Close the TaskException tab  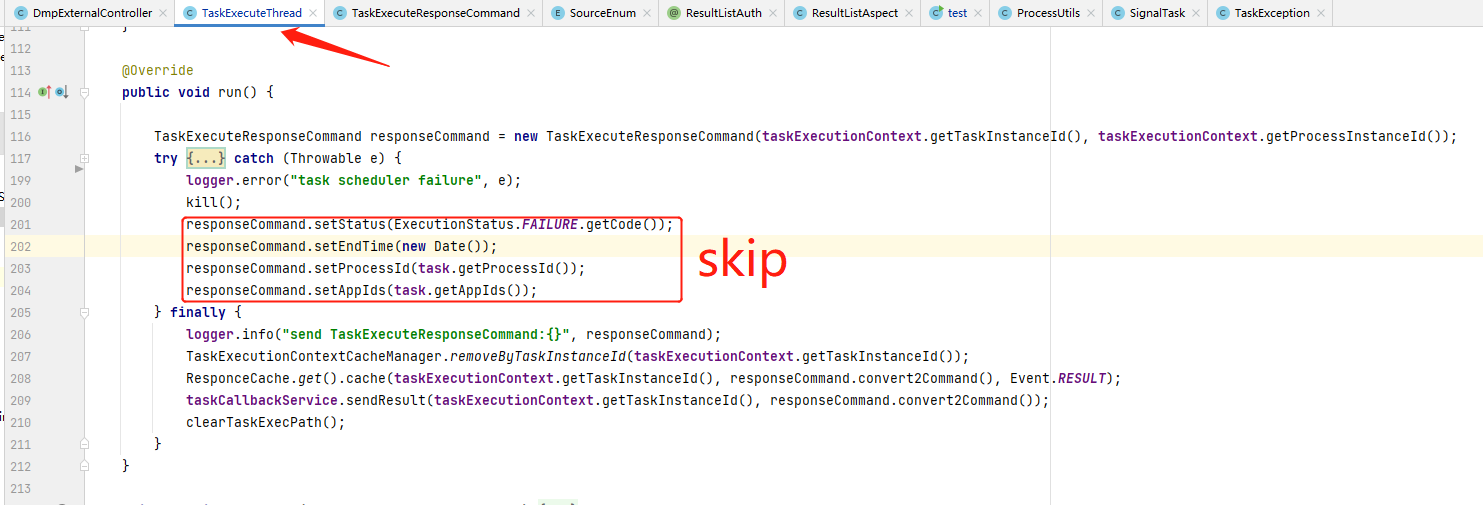click(1321, 13)
